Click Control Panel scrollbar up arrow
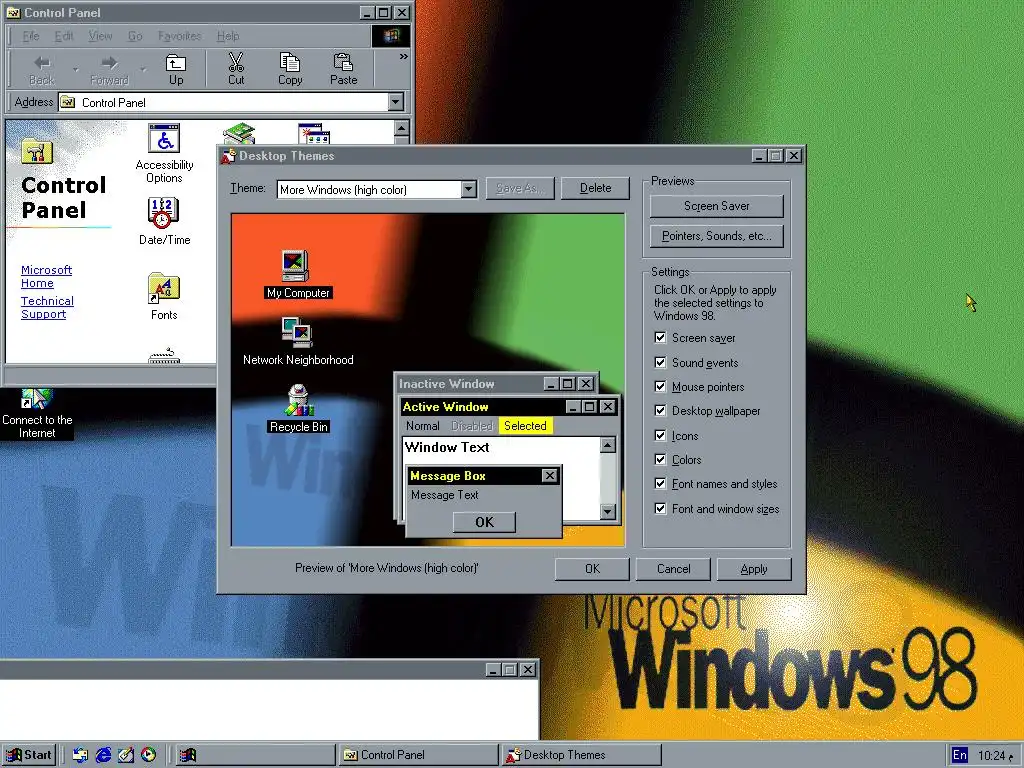The width and height of the screenshot is (1024, 768). coord(402,128)
